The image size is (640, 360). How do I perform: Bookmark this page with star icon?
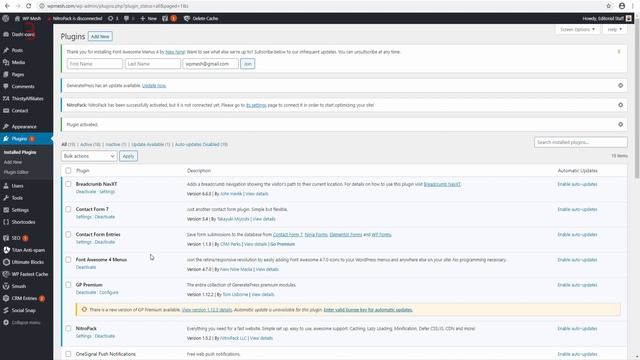[609, 6]
